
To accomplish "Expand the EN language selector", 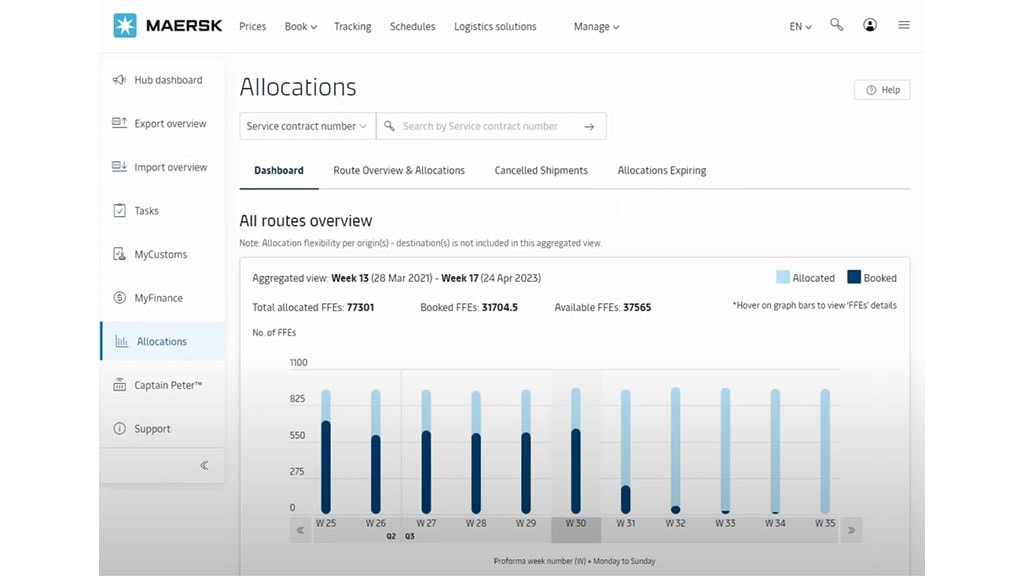I will point(800,26).
